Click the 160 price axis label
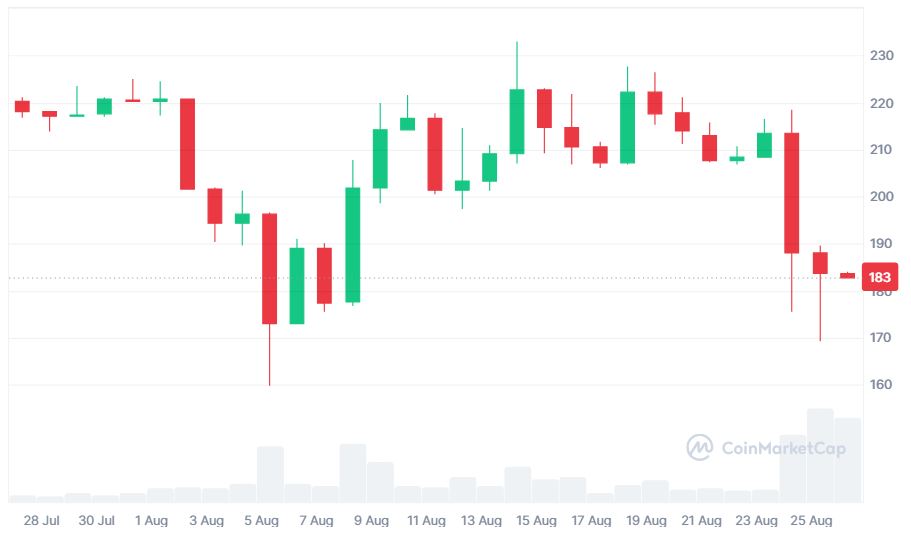The image size is (911, 539). click(880, 385)
